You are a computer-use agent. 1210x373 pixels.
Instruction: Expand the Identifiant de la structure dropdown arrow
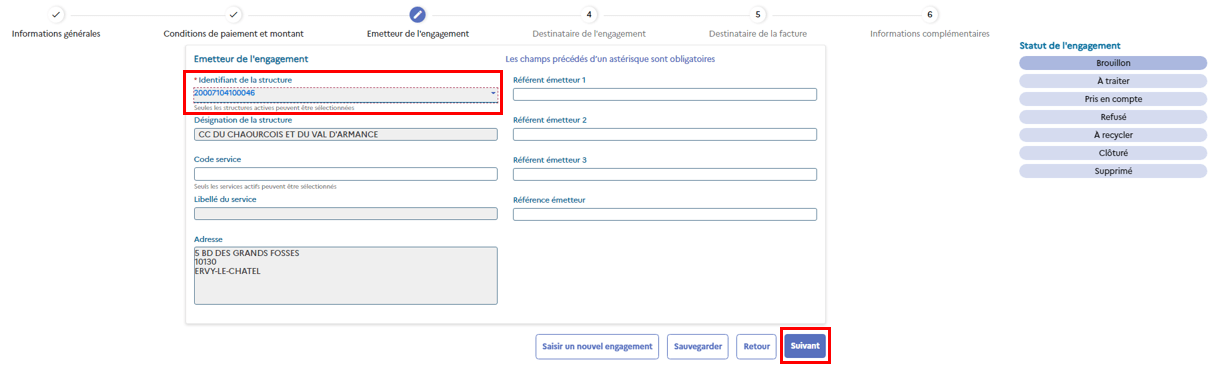point(493,94)
